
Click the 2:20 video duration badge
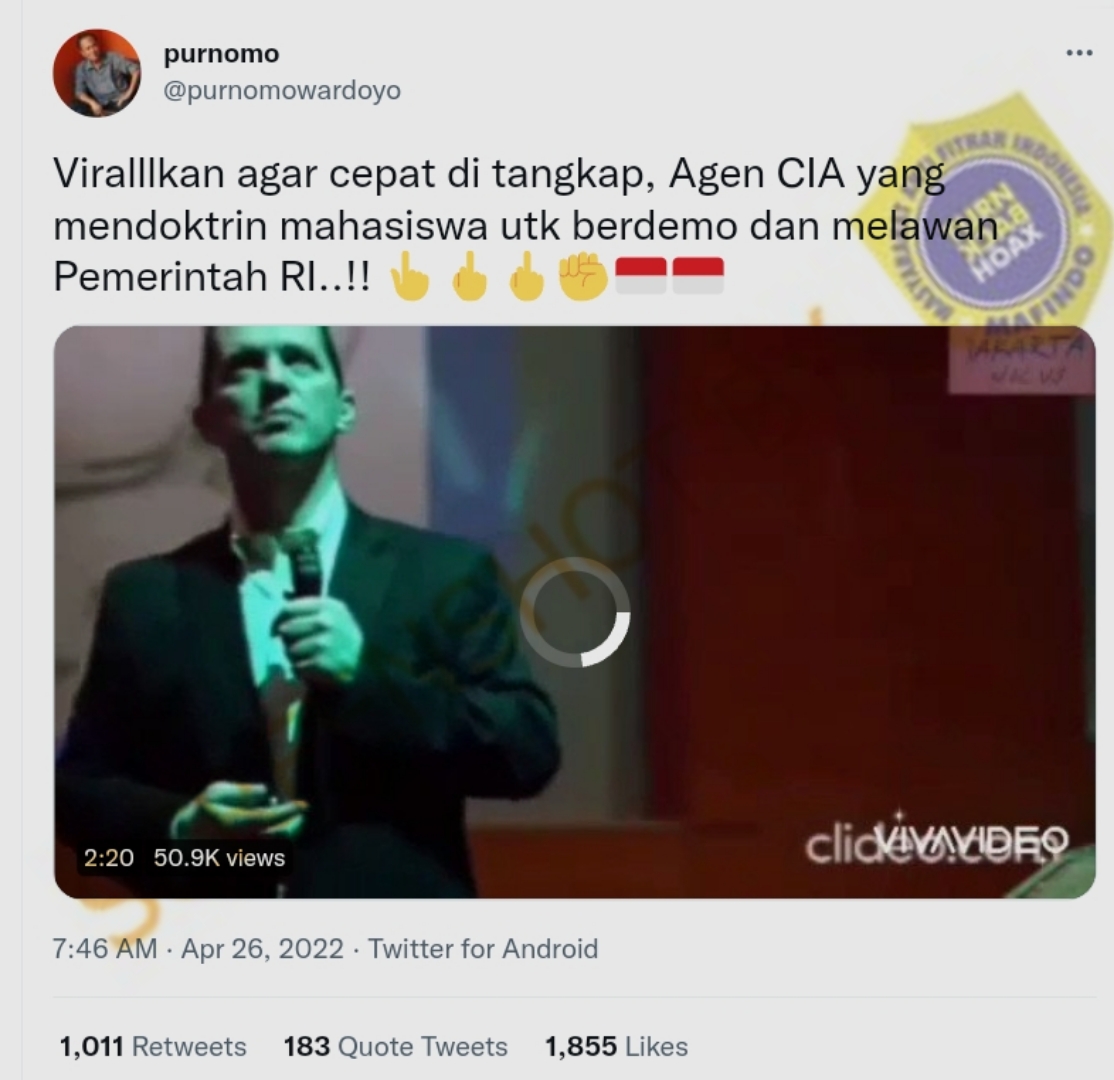[109, 858]
